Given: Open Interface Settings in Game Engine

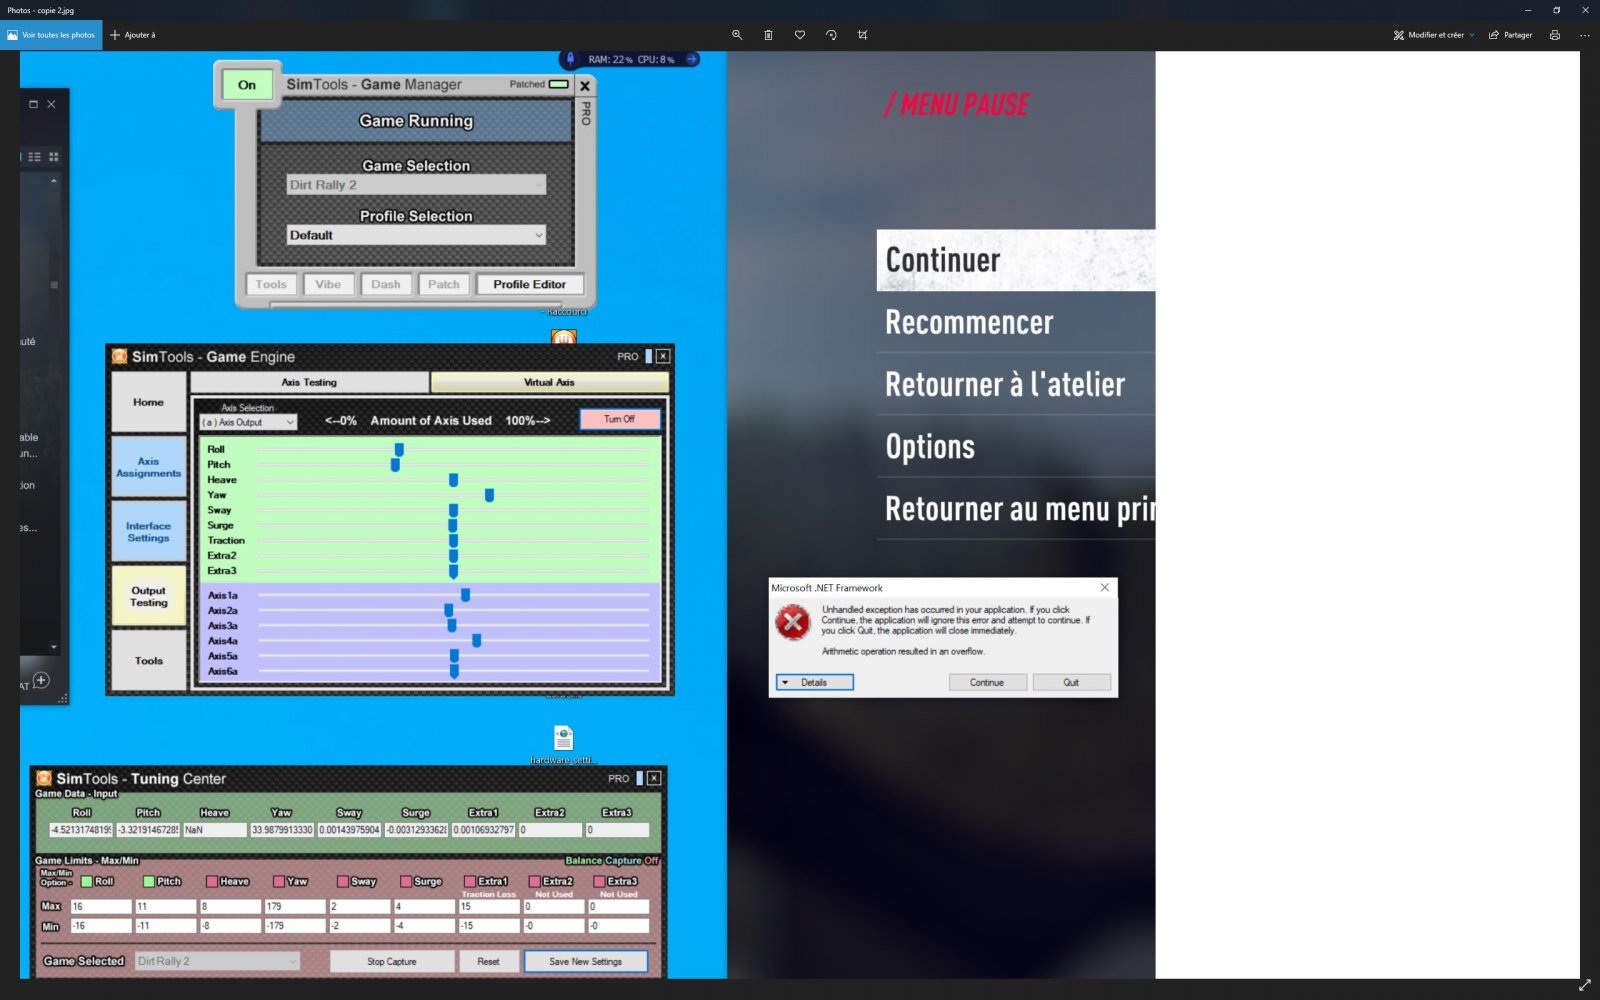Looking at the screenshot, I should 148,532.
